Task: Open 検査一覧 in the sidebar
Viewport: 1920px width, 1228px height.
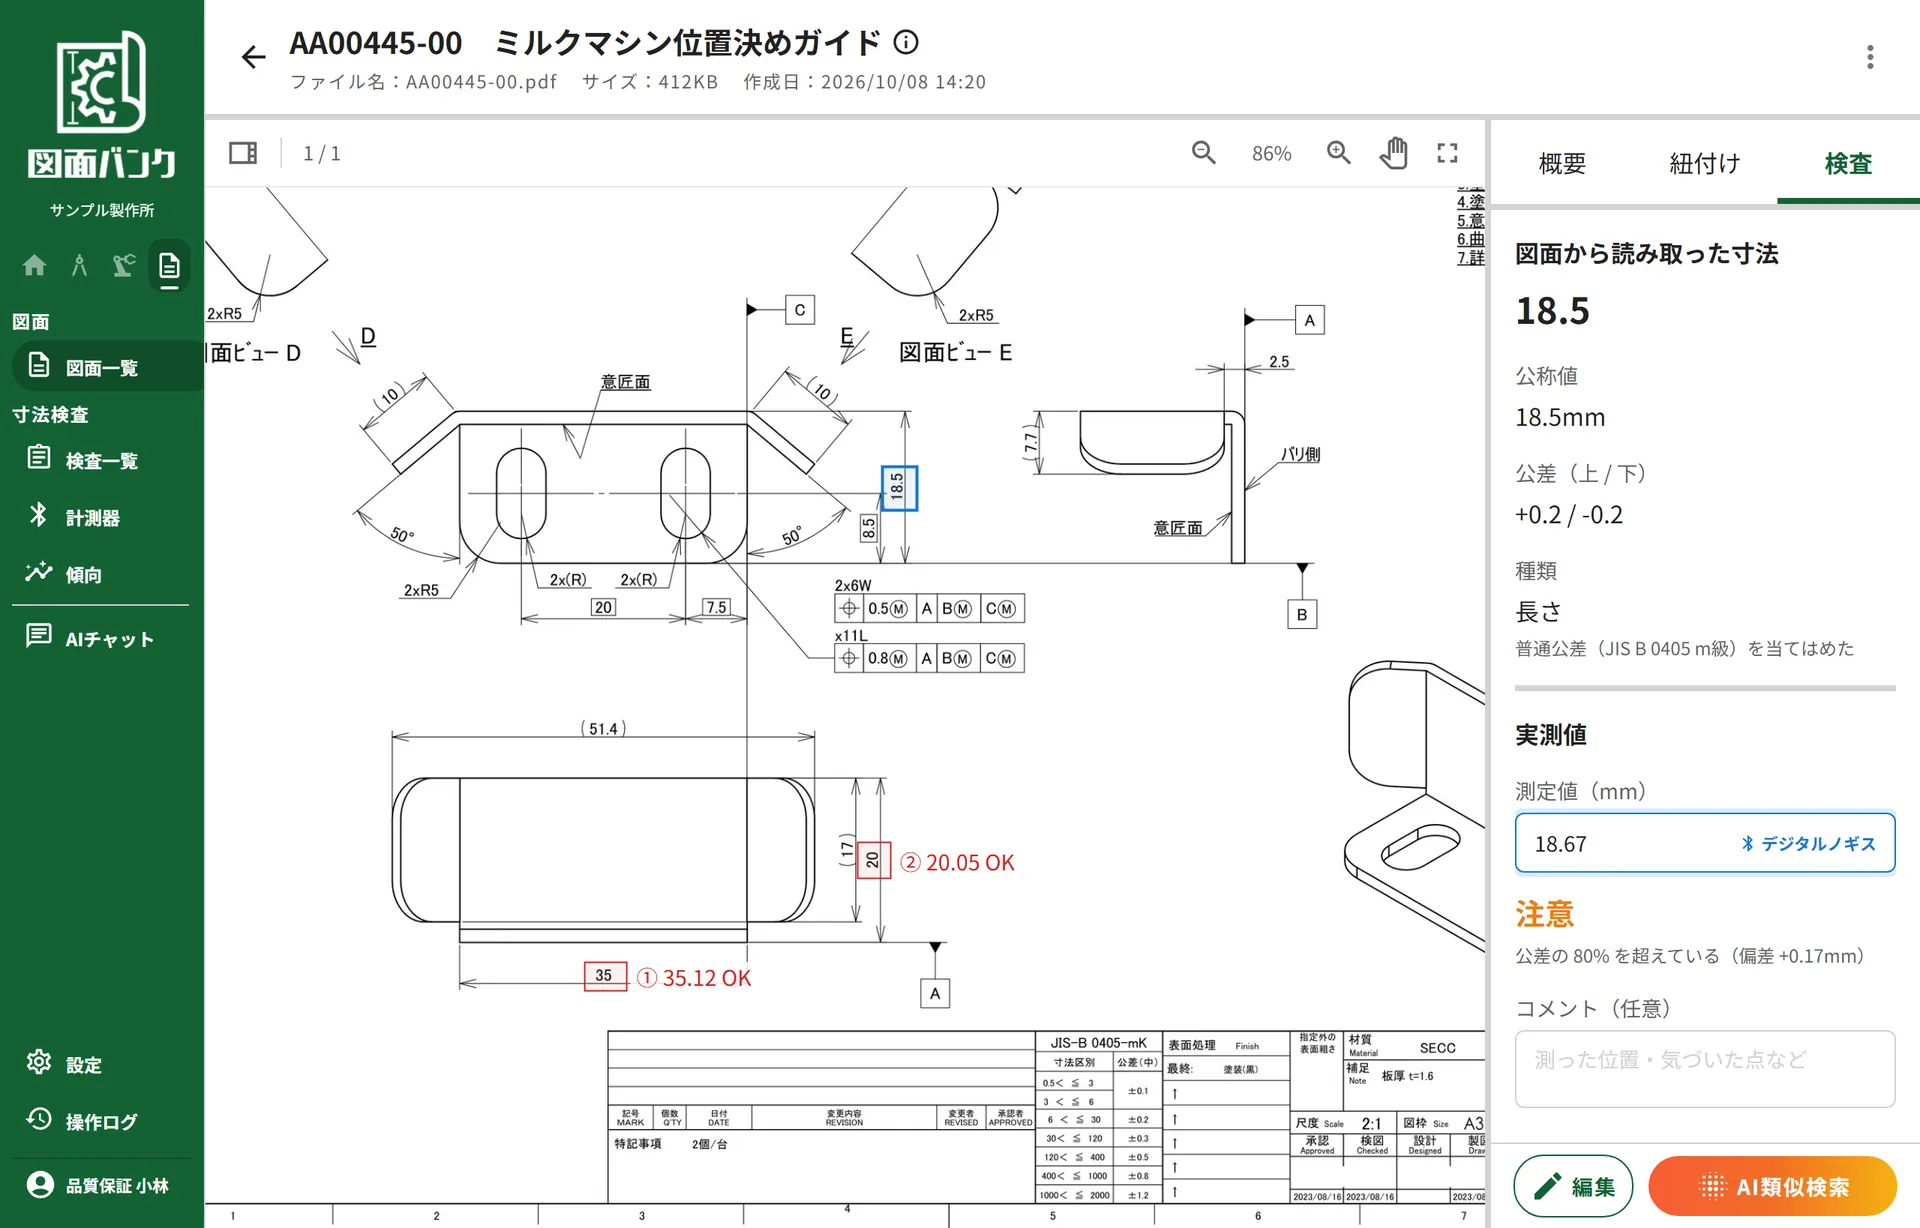Action: pos(102,459)
